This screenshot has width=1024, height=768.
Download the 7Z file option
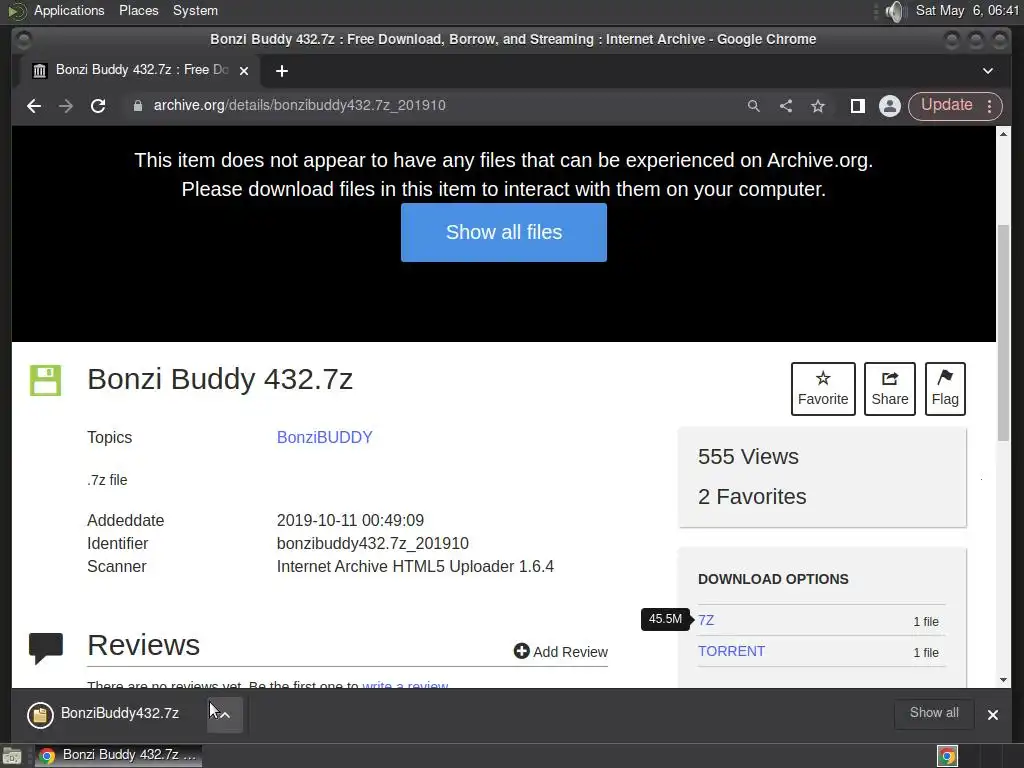(706, 620)
